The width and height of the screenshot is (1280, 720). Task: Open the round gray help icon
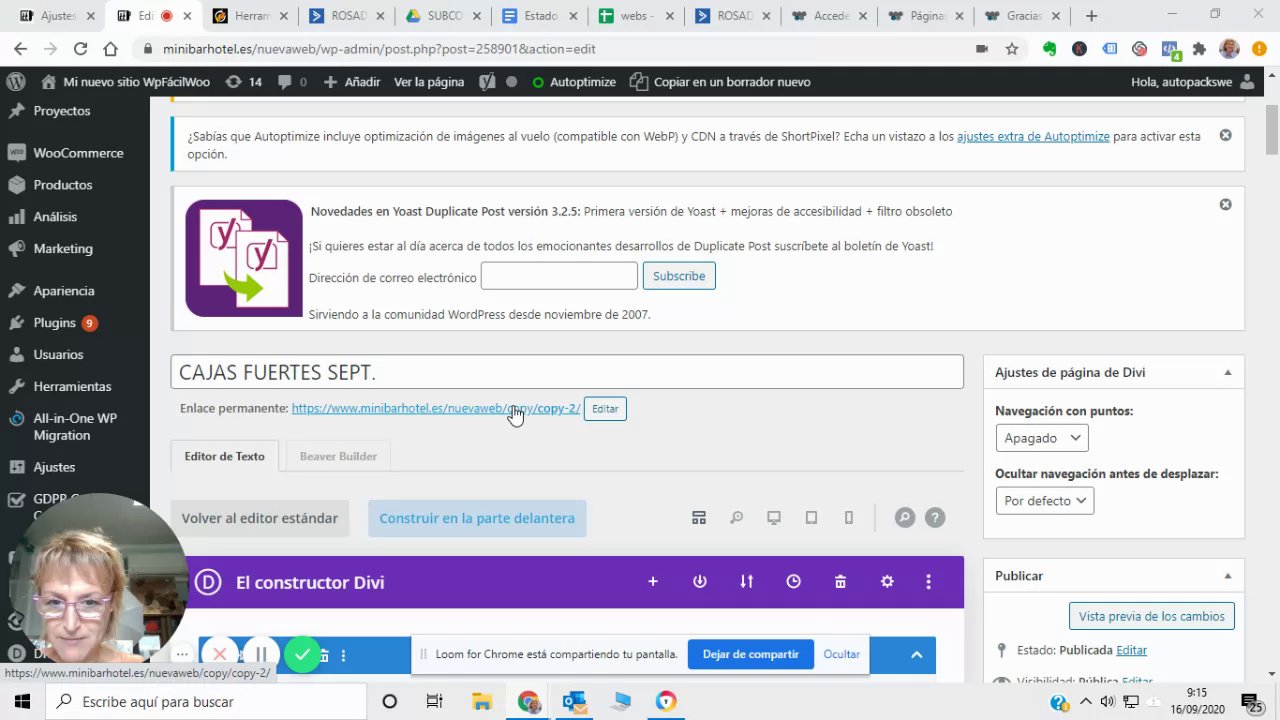pyautogui.click(x=935, y=517)
